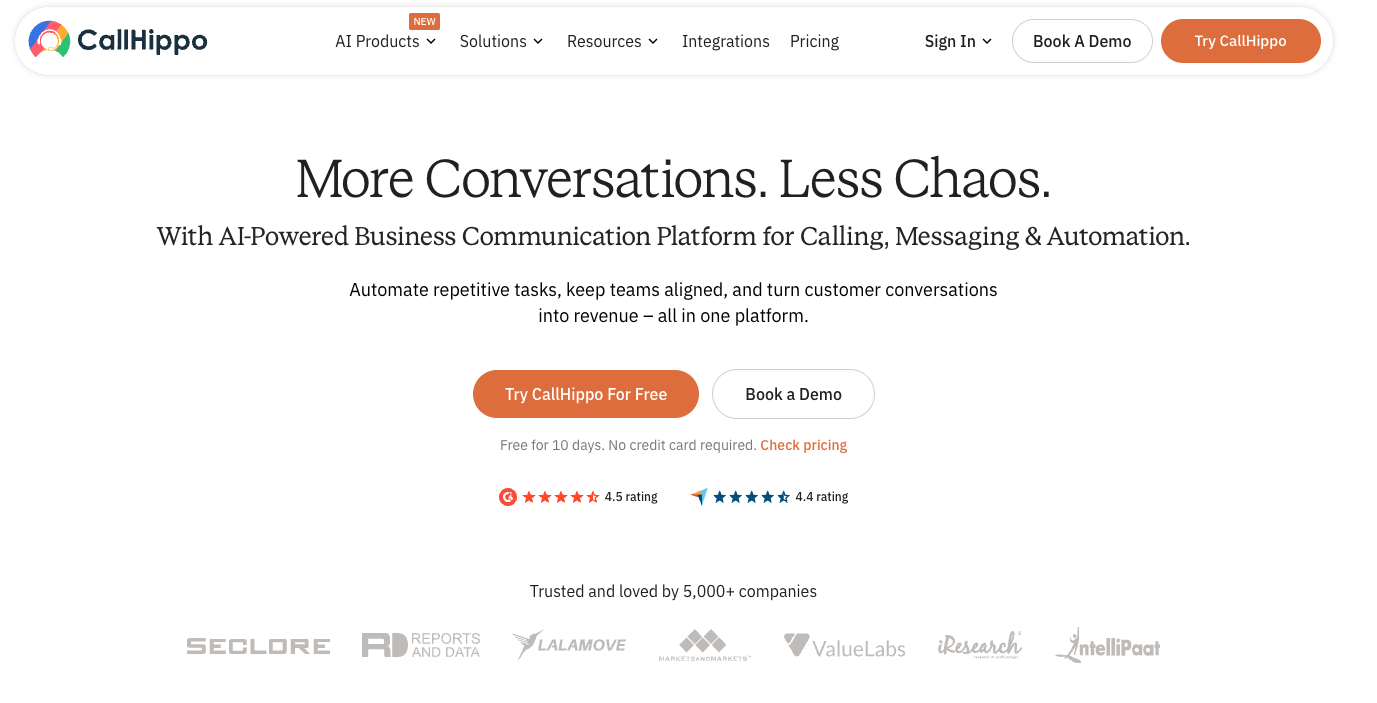Click the Reports and Data logo
Viewport: 1377px width, 703px height.
(x=421, y=645)
